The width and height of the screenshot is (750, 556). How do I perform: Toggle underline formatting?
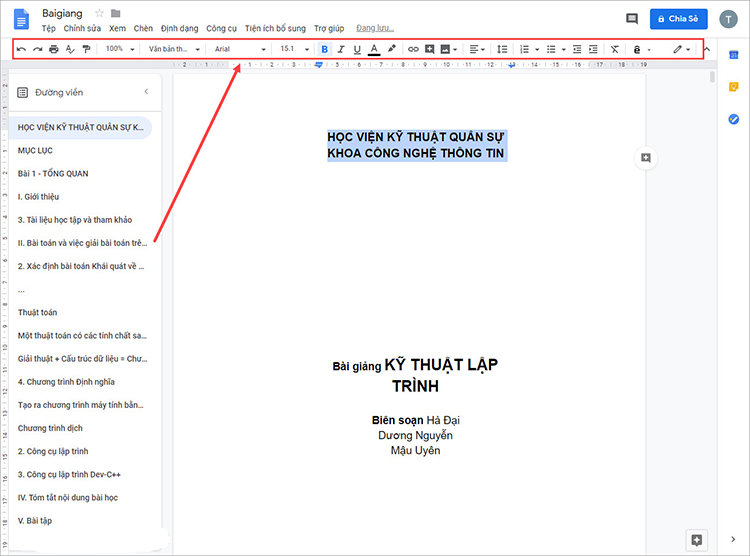pyautogui.click(x=357, y=49)
